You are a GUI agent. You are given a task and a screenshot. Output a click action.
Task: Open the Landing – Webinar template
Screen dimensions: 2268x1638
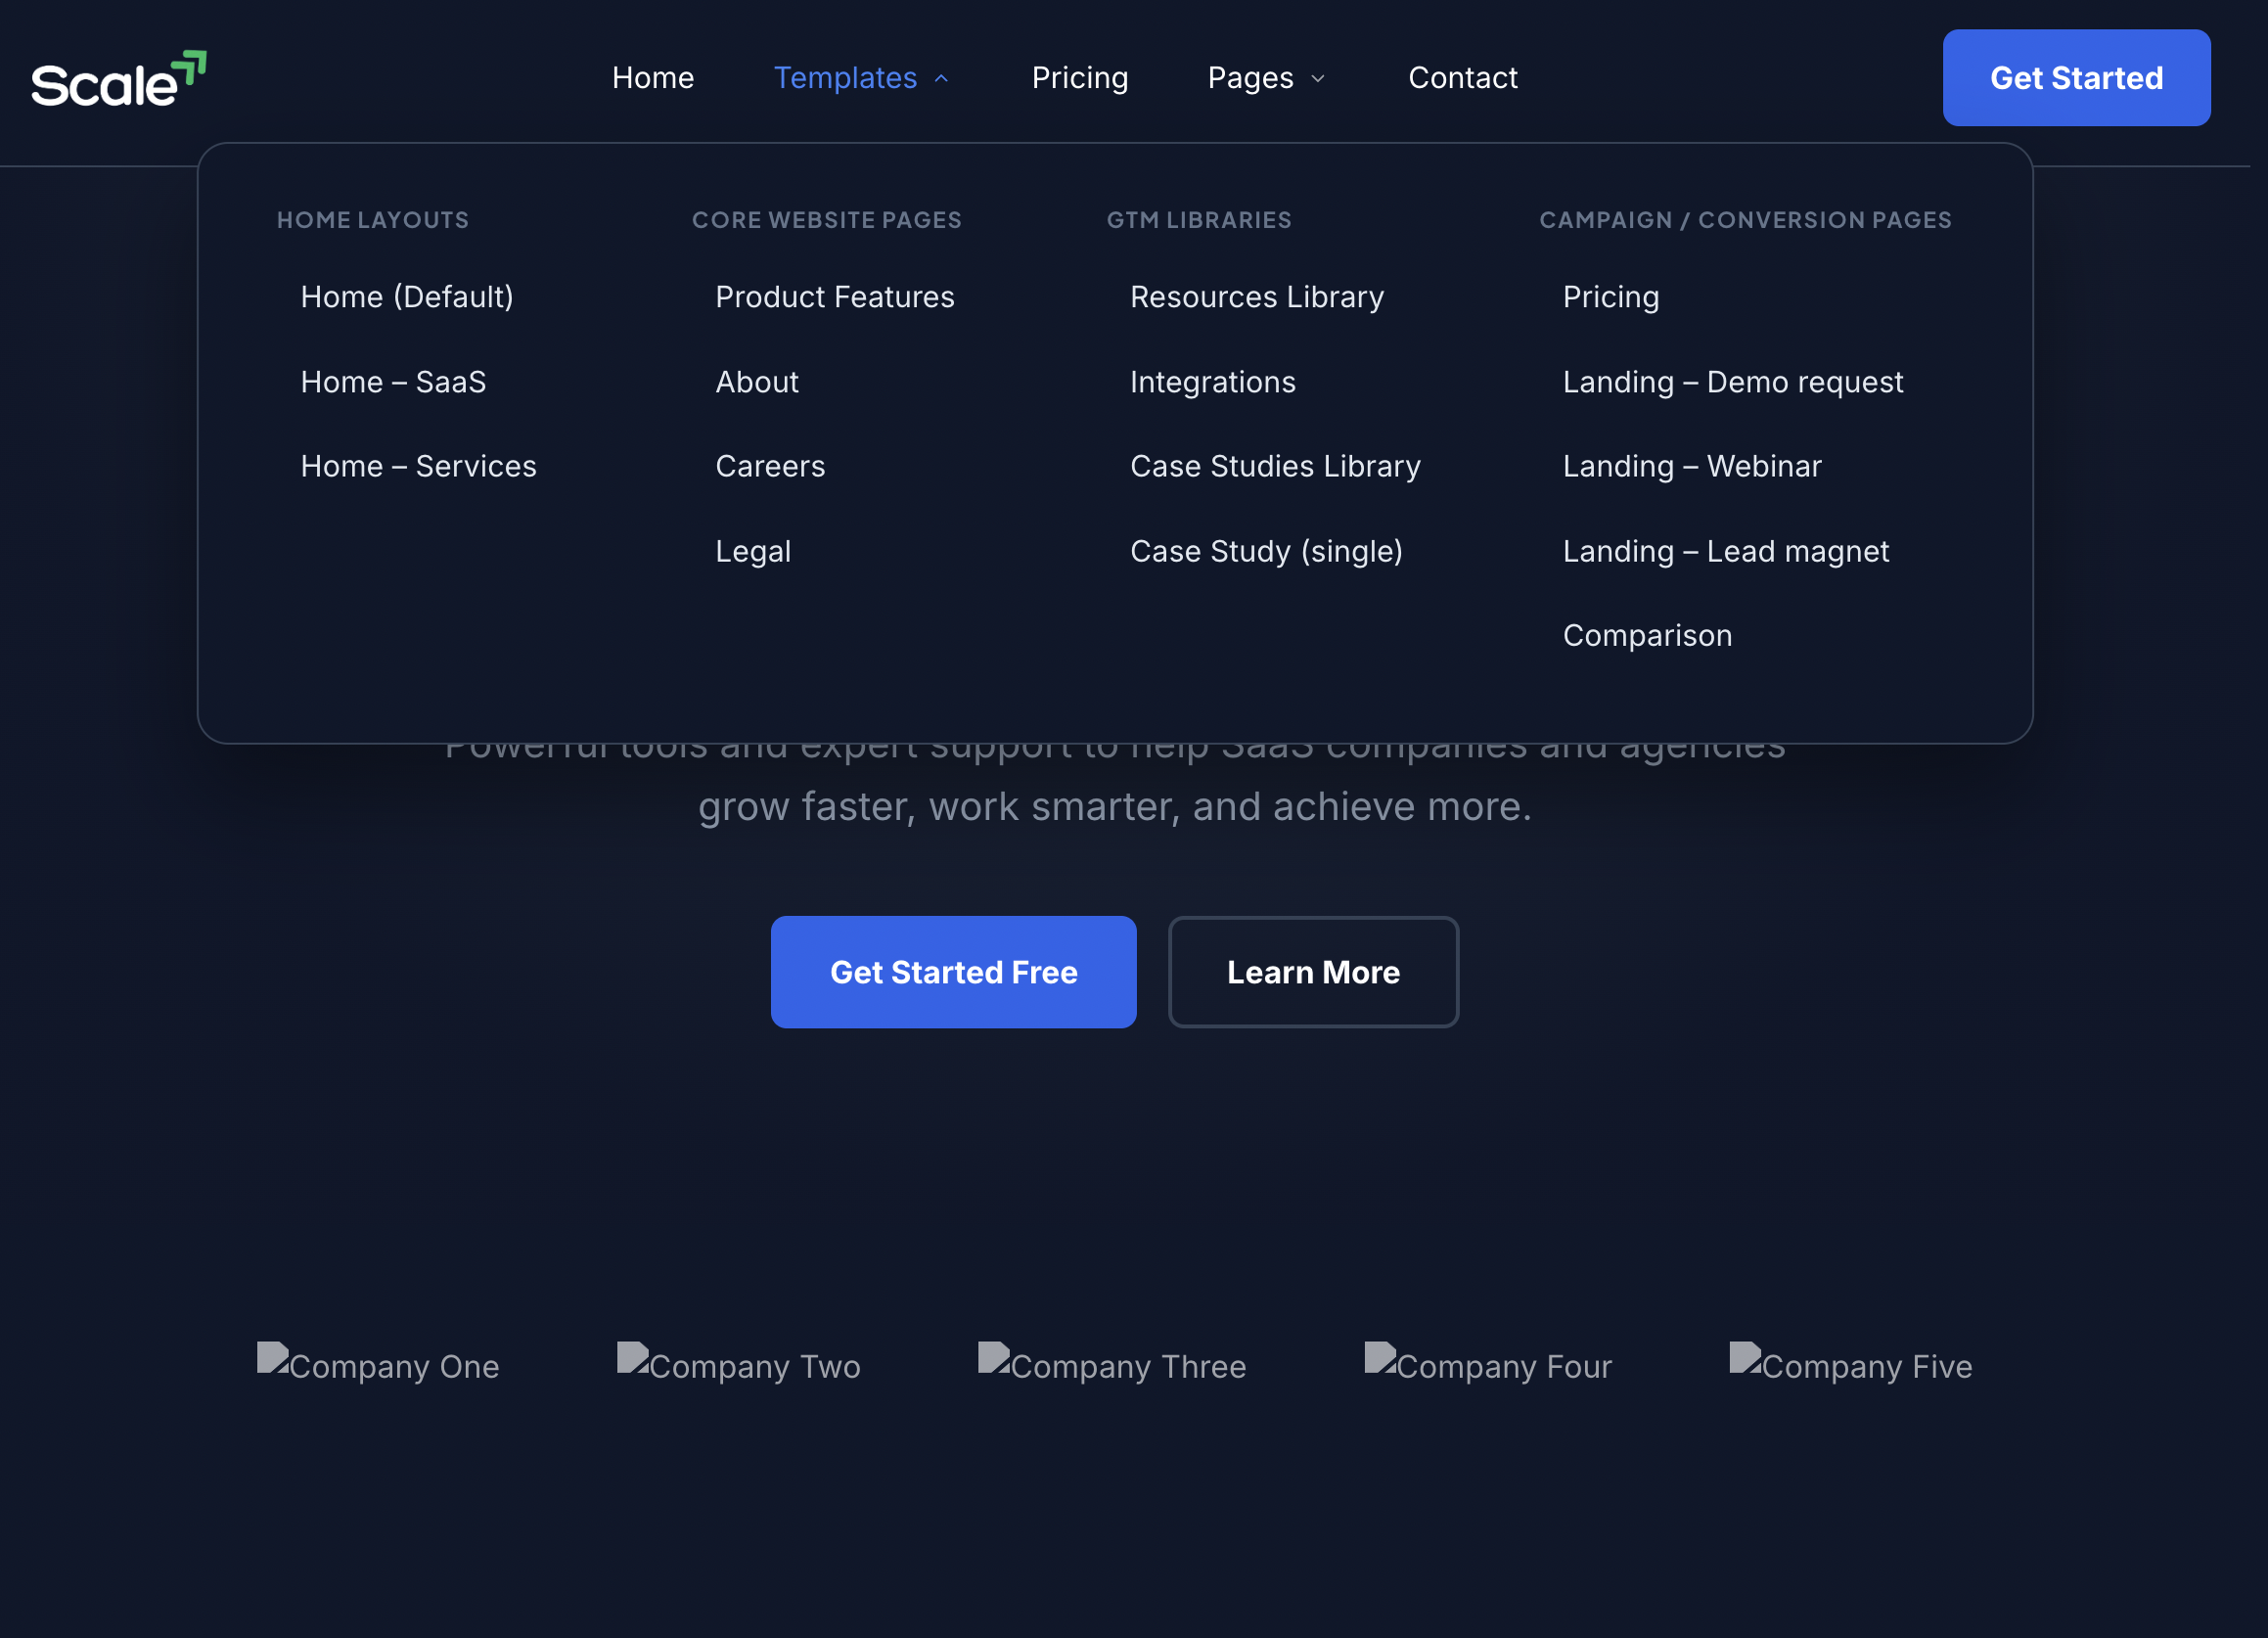pyautogui.click(x=1692, y=466)
